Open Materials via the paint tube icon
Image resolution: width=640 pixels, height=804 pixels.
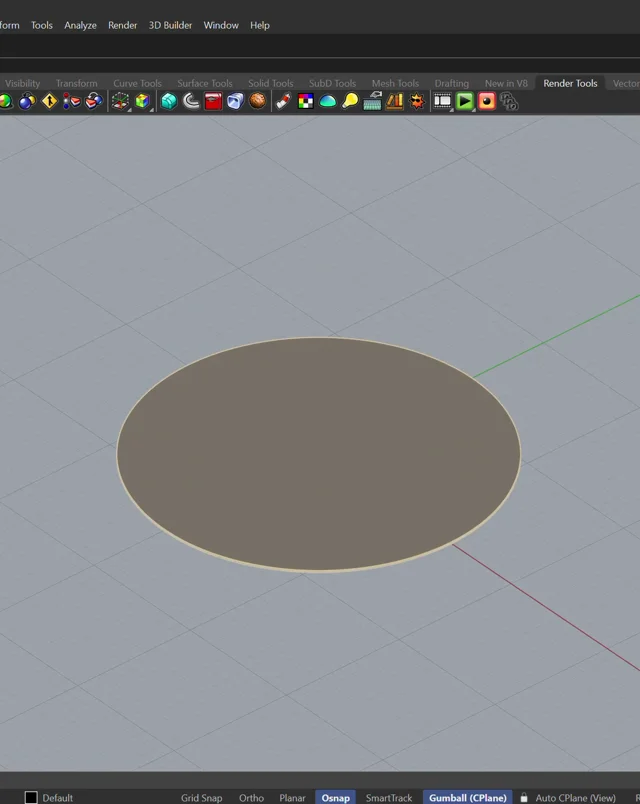283,102
